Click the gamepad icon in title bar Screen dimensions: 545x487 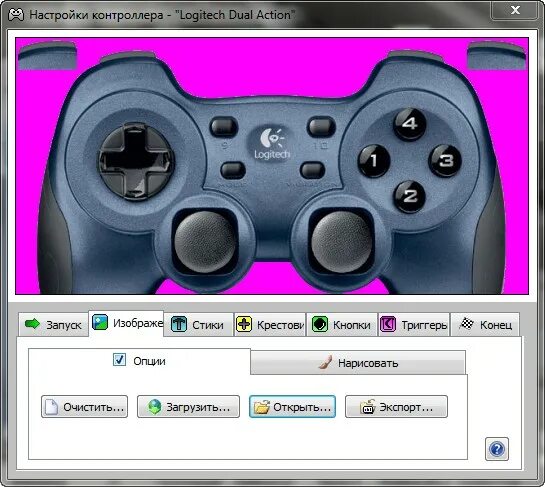click(16, 15)
